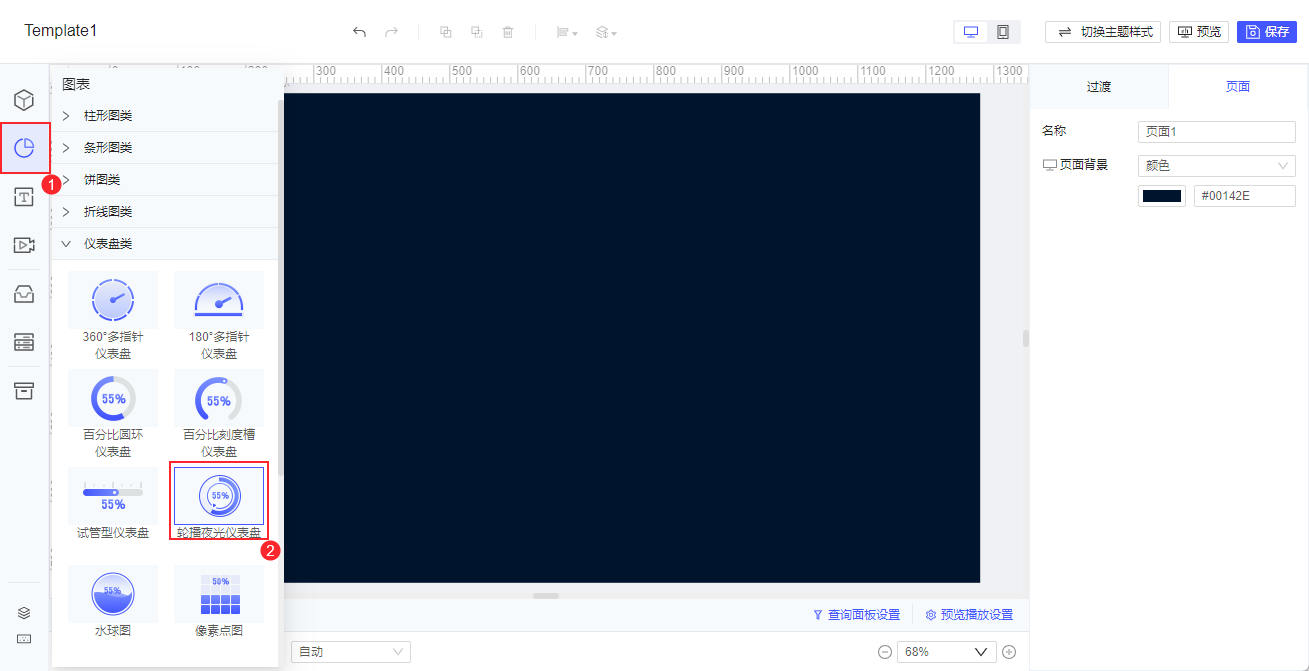
Task: Click the redo arrow icon
Action: [391, 32]
